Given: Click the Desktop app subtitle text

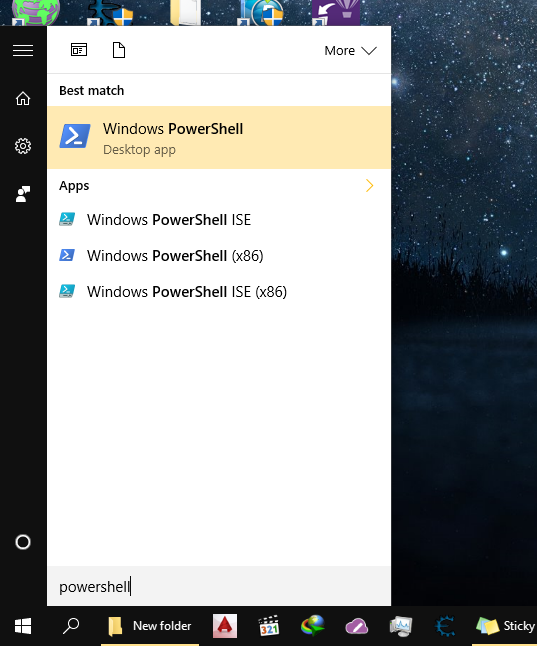Looking at the screenshot, I should tap(139, 149).
